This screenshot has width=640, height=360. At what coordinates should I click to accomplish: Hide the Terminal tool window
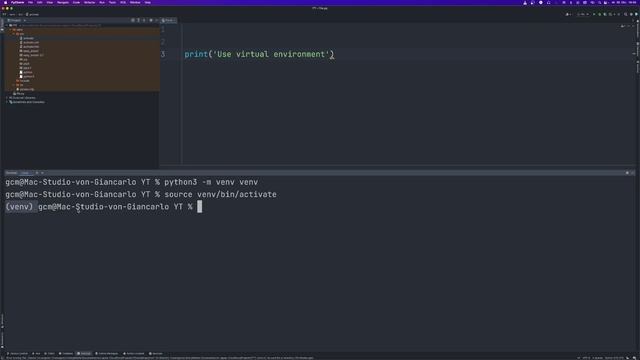tap(633, 173)
